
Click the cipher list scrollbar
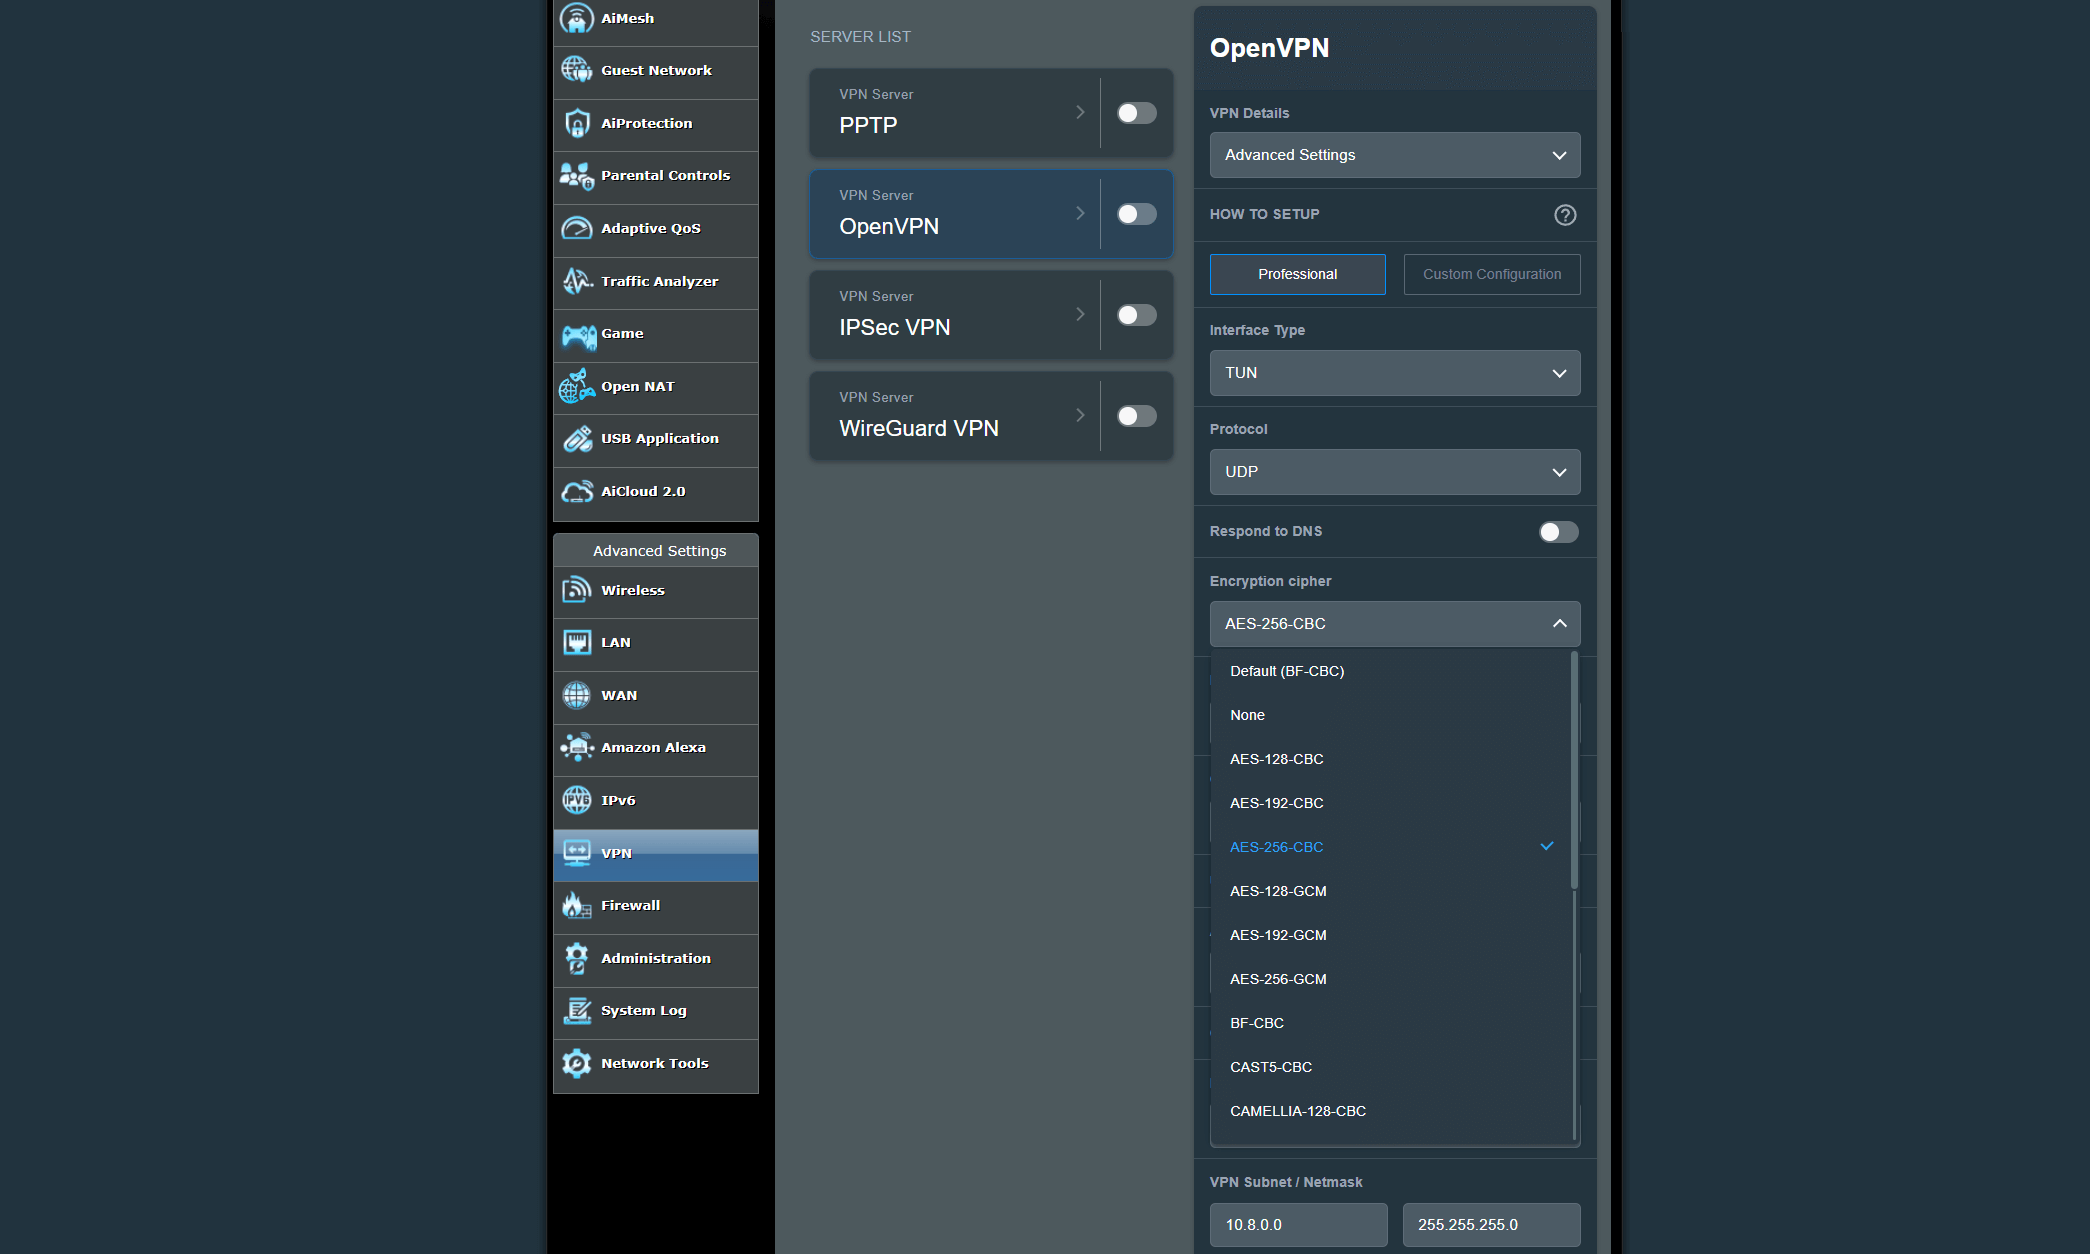click(1574, 770)
